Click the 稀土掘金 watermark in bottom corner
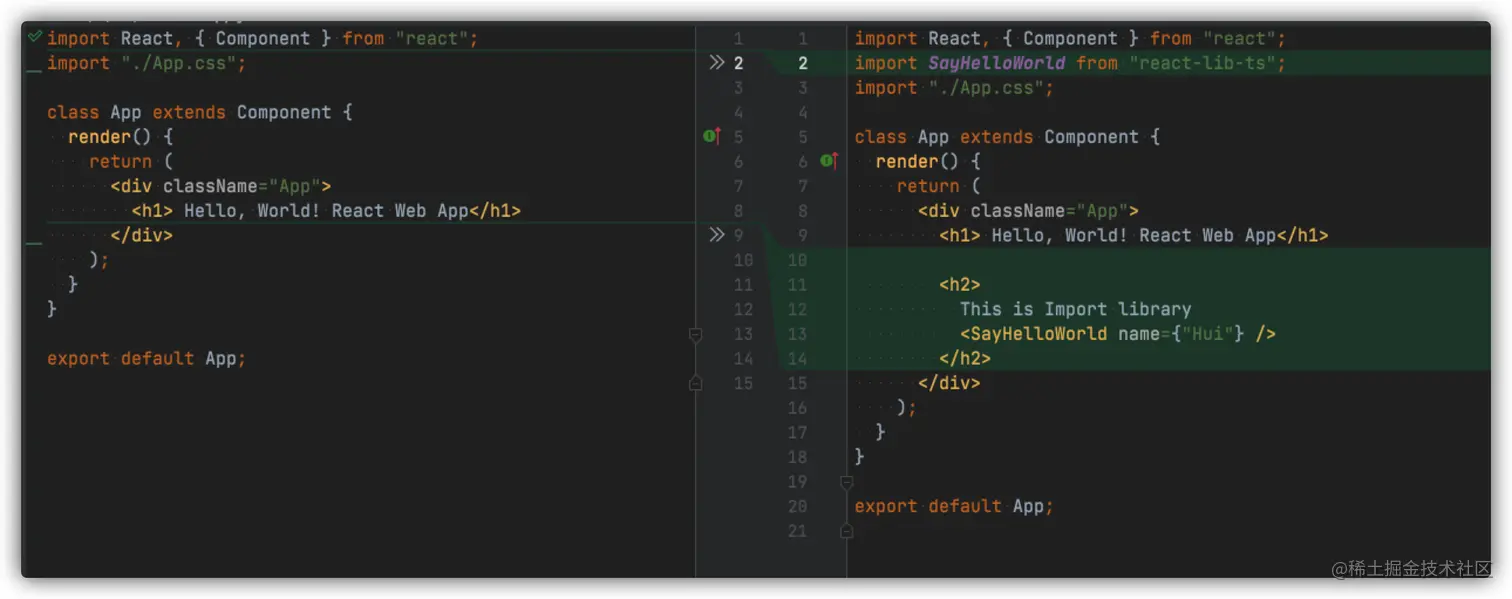 point(1410,566)
